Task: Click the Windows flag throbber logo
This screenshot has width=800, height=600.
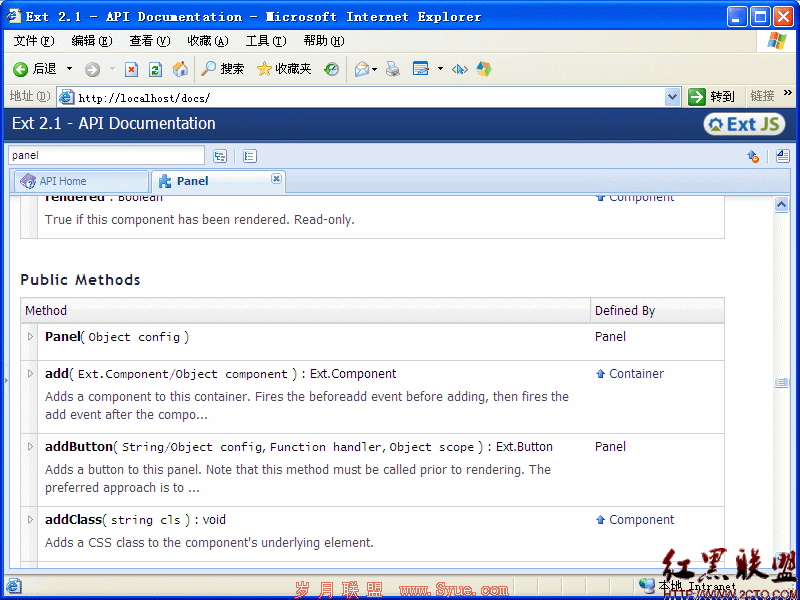Action: pyautogui.click(x=777, y=41)
